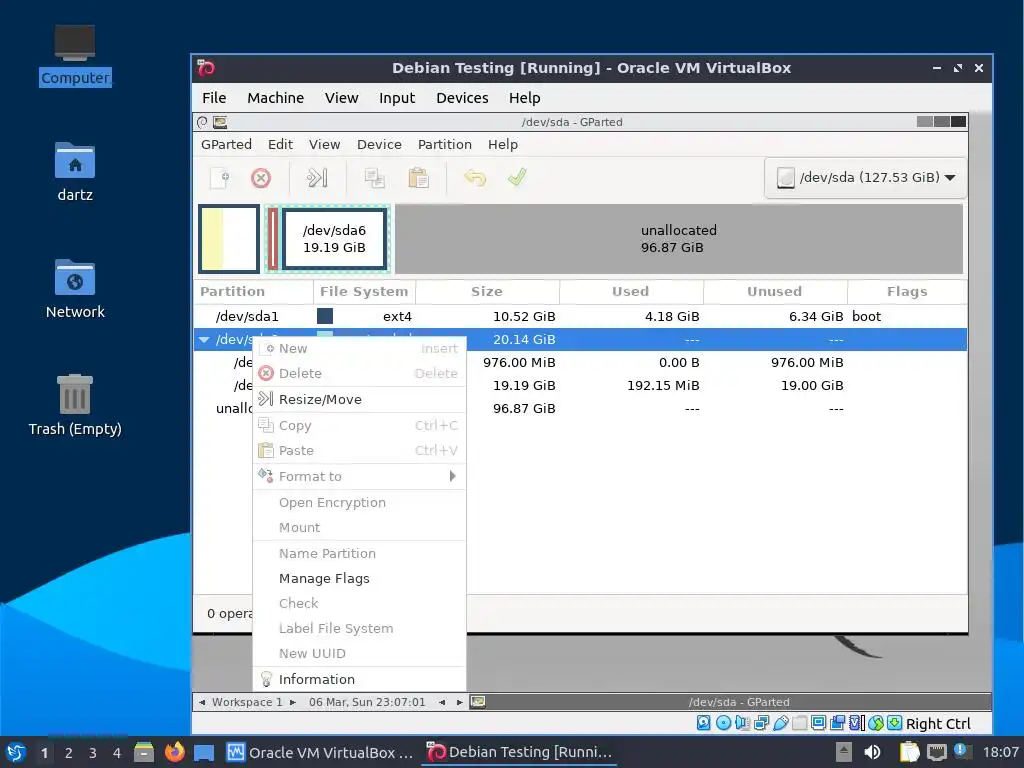Choose Manage Flags from the context menu
The width and height of the screenshot is (1024, 768).
pyautogui.click(x=359, y=579)
